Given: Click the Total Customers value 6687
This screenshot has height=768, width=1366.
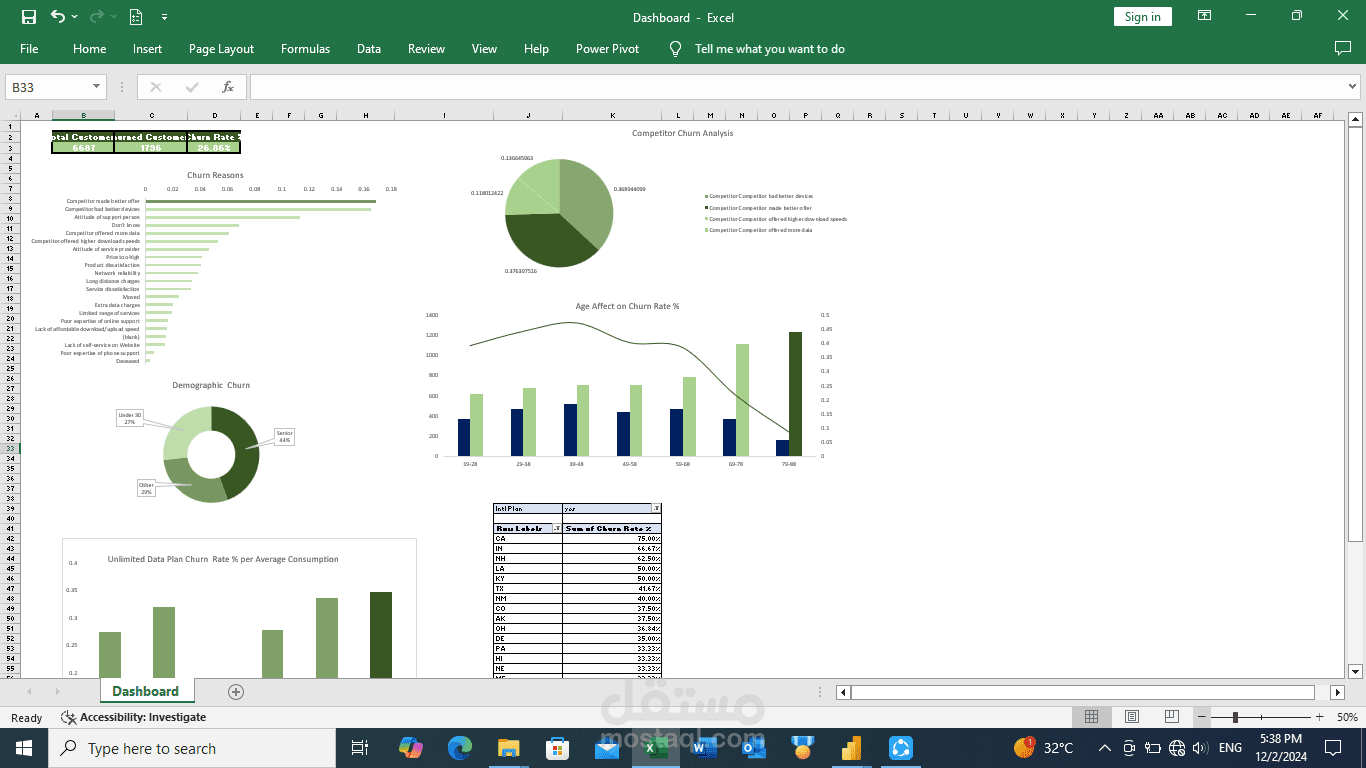Looking at the screenshot, I should click(x=83, y=147).
